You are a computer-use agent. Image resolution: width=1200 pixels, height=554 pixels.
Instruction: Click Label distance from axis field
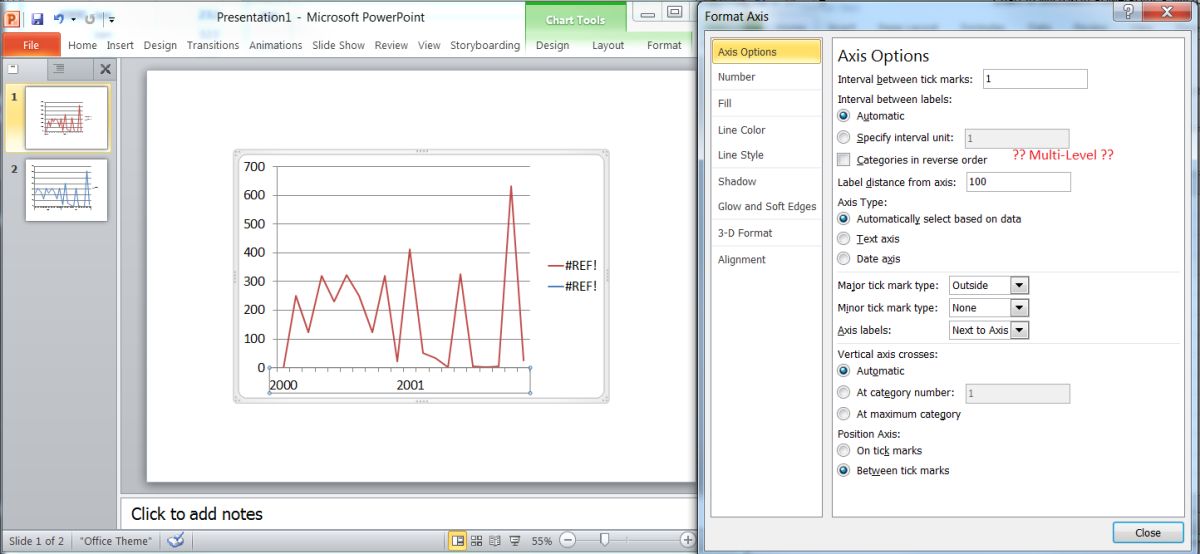point(1017,182)
